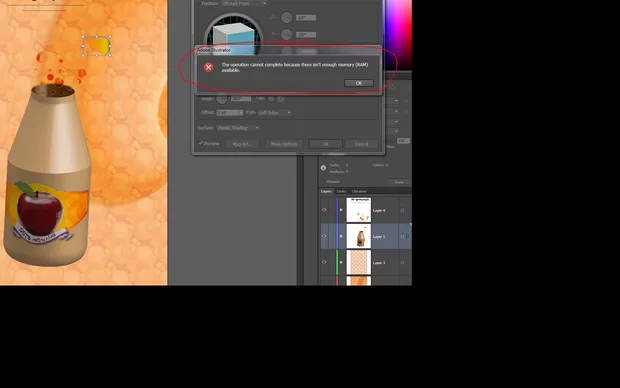Select the Layer 3 name
Image resolution: width=620 pixels, height=388 pixels.
pos(379,263)
